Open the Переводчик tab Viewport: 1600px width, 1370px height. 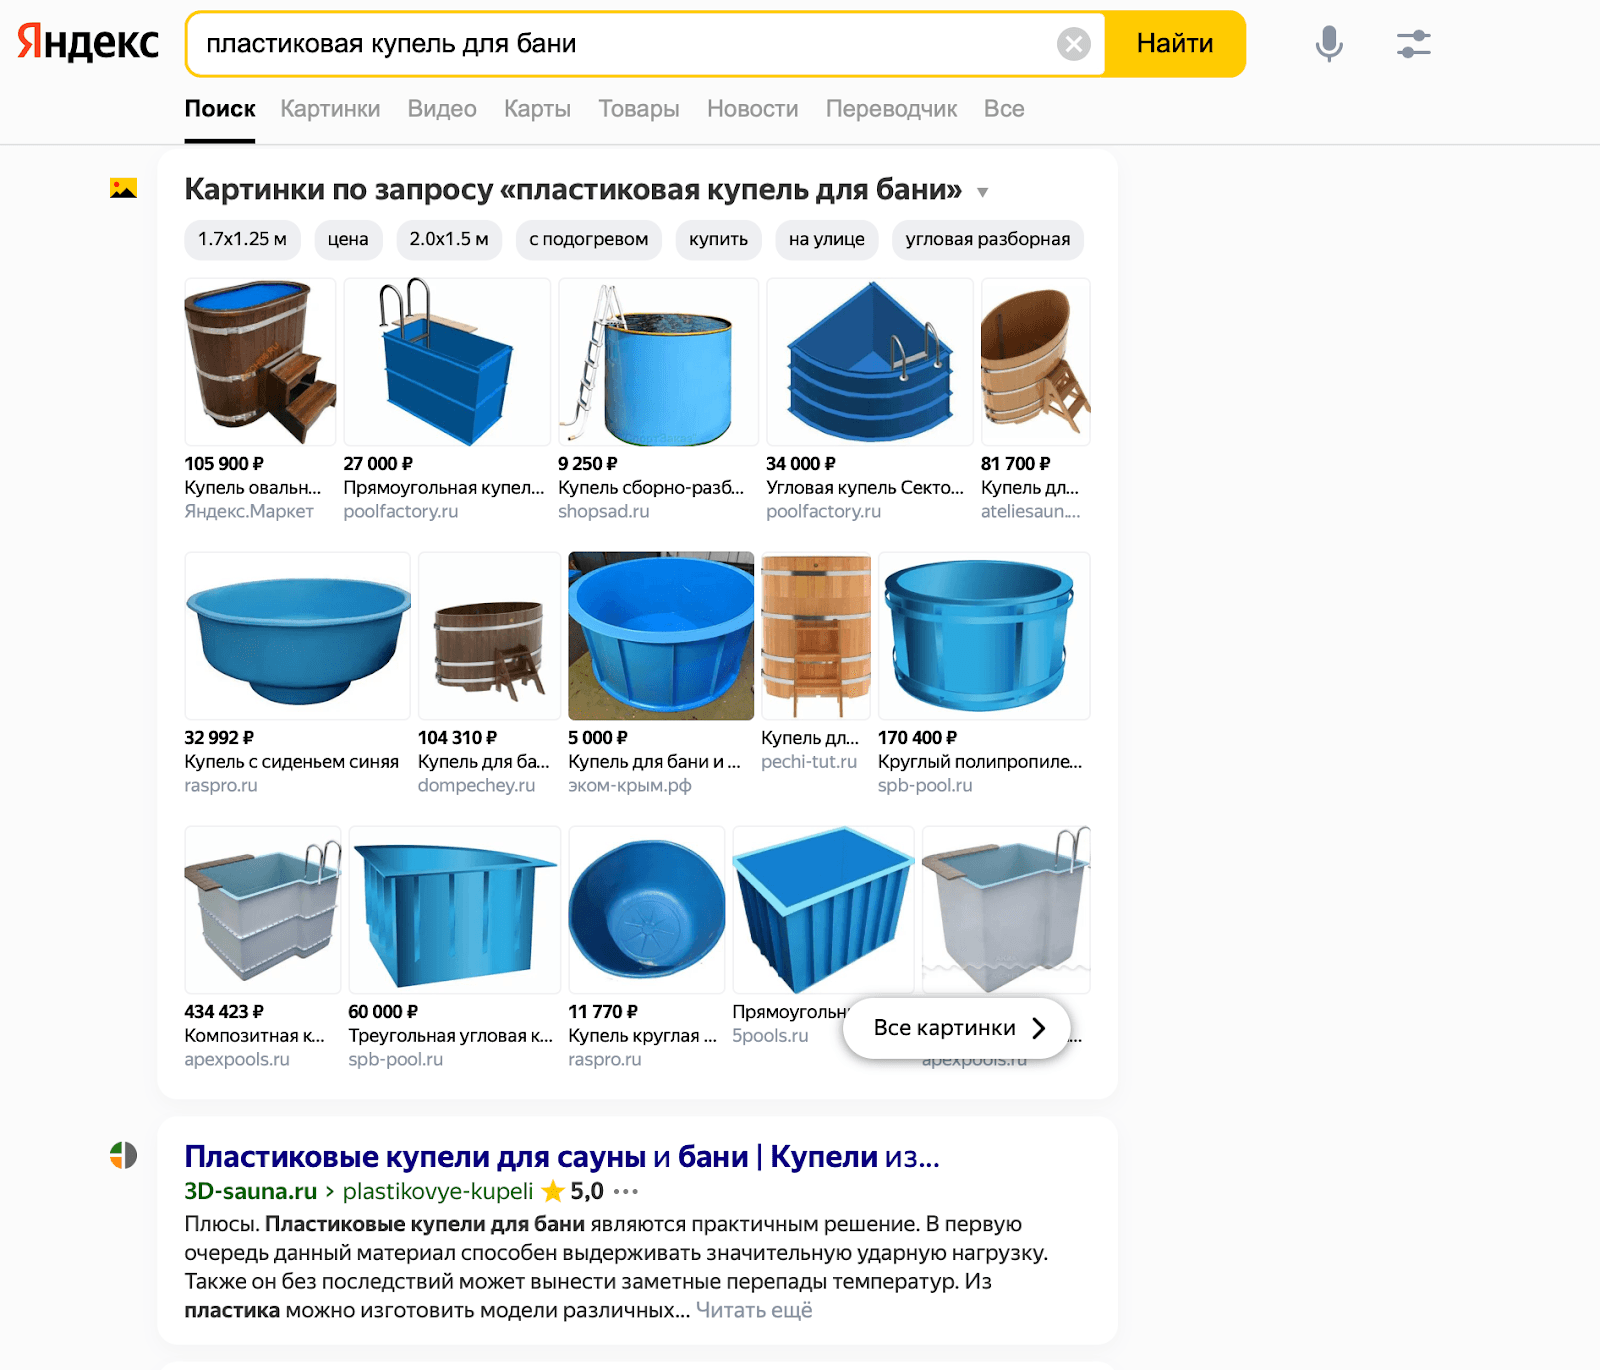(x=891, y=109)
